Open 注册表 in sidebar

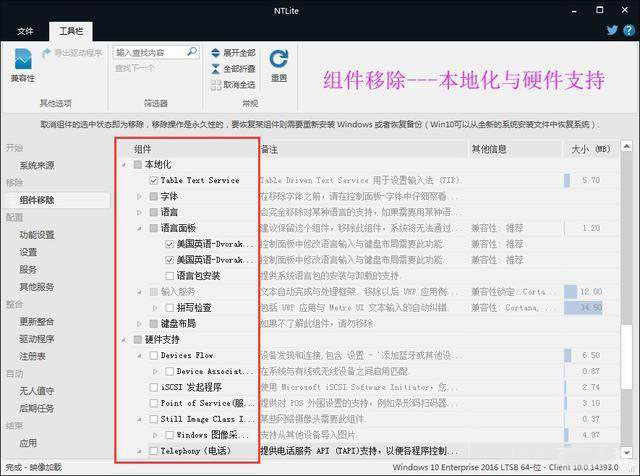[33, 356]
